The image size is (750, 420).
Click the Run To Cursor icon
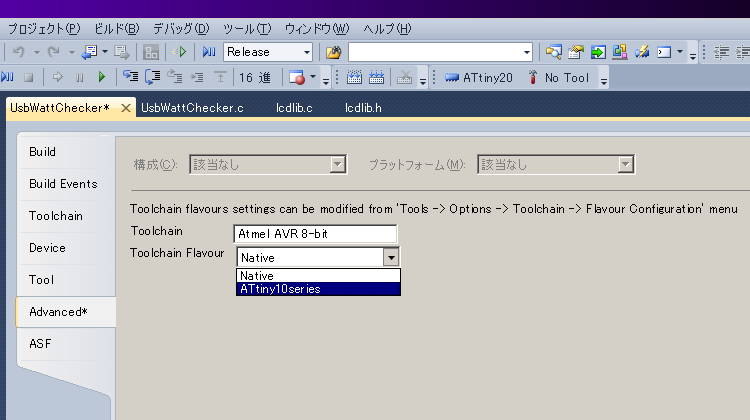[x=197, y=77]
